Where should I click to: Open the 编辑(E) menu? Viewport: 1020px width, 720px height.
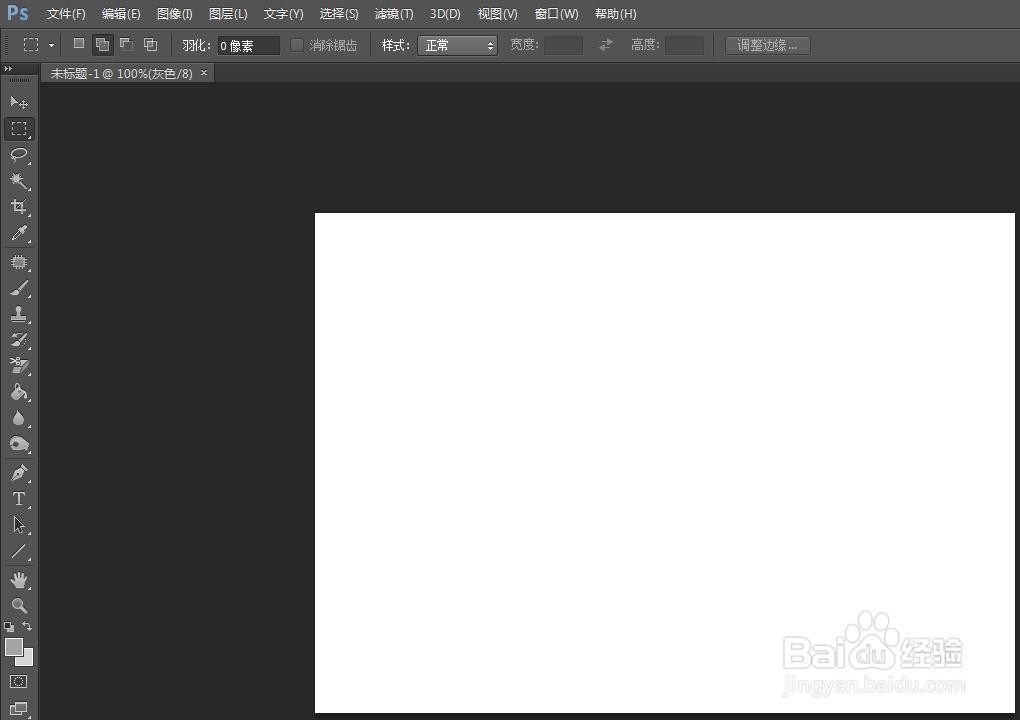point(121,14)
